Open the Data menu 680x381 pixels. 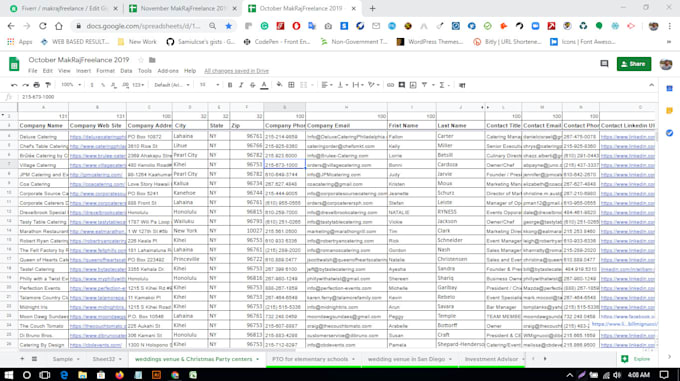[x=126, y=71]
